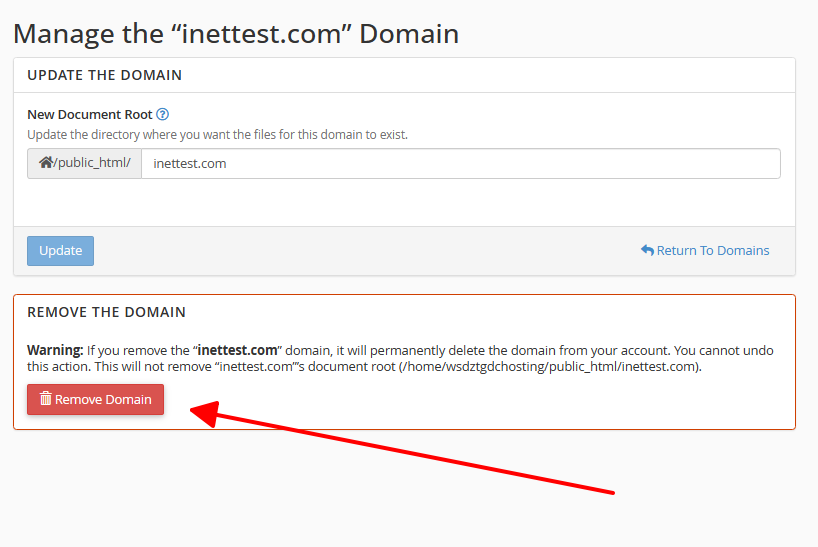The width and height of the screenshot is (818, 547).
Task: Click the red arrow annotation's arrowhead
Action: tap(205, 414)
